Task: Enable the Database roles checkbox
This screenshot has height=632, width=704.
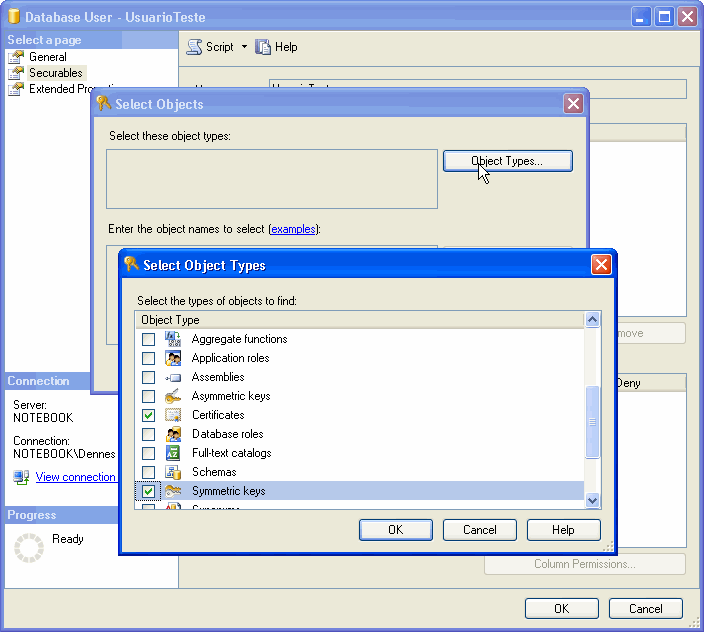Action: pyautogui.click(x=148, y=434)
